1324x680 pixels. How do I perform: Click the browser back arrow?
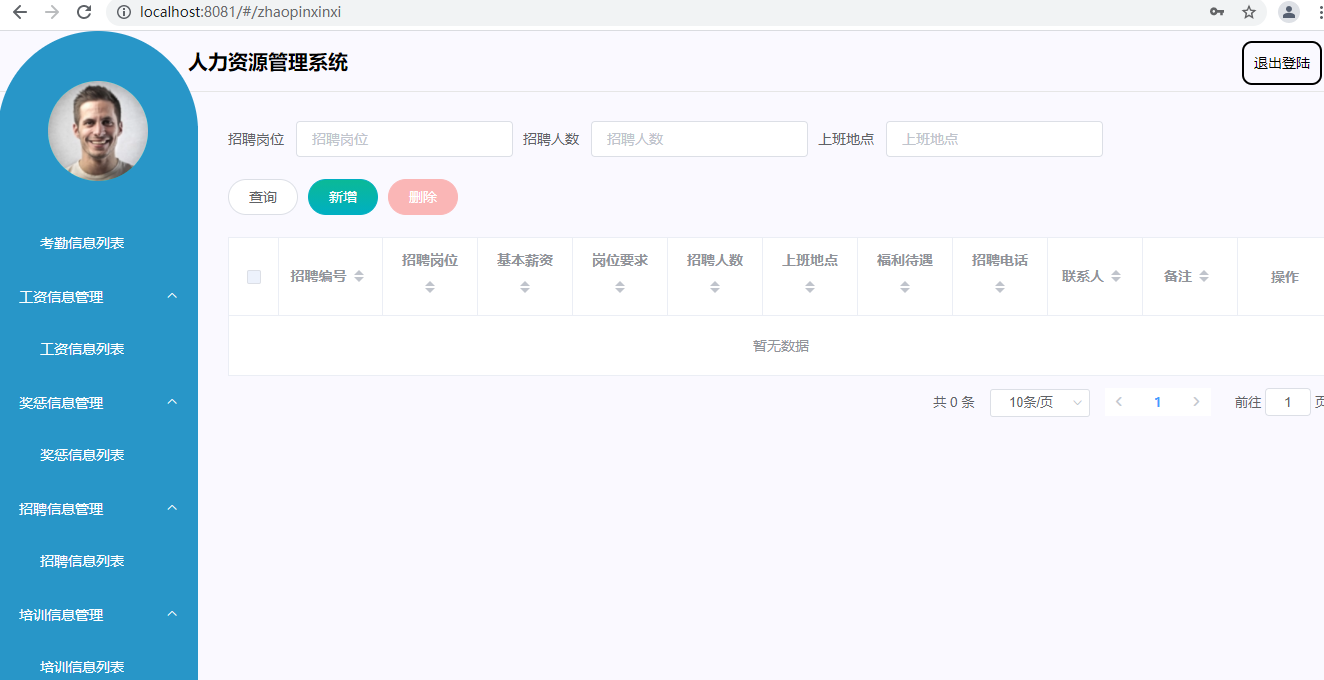click(x=20, y=12)
